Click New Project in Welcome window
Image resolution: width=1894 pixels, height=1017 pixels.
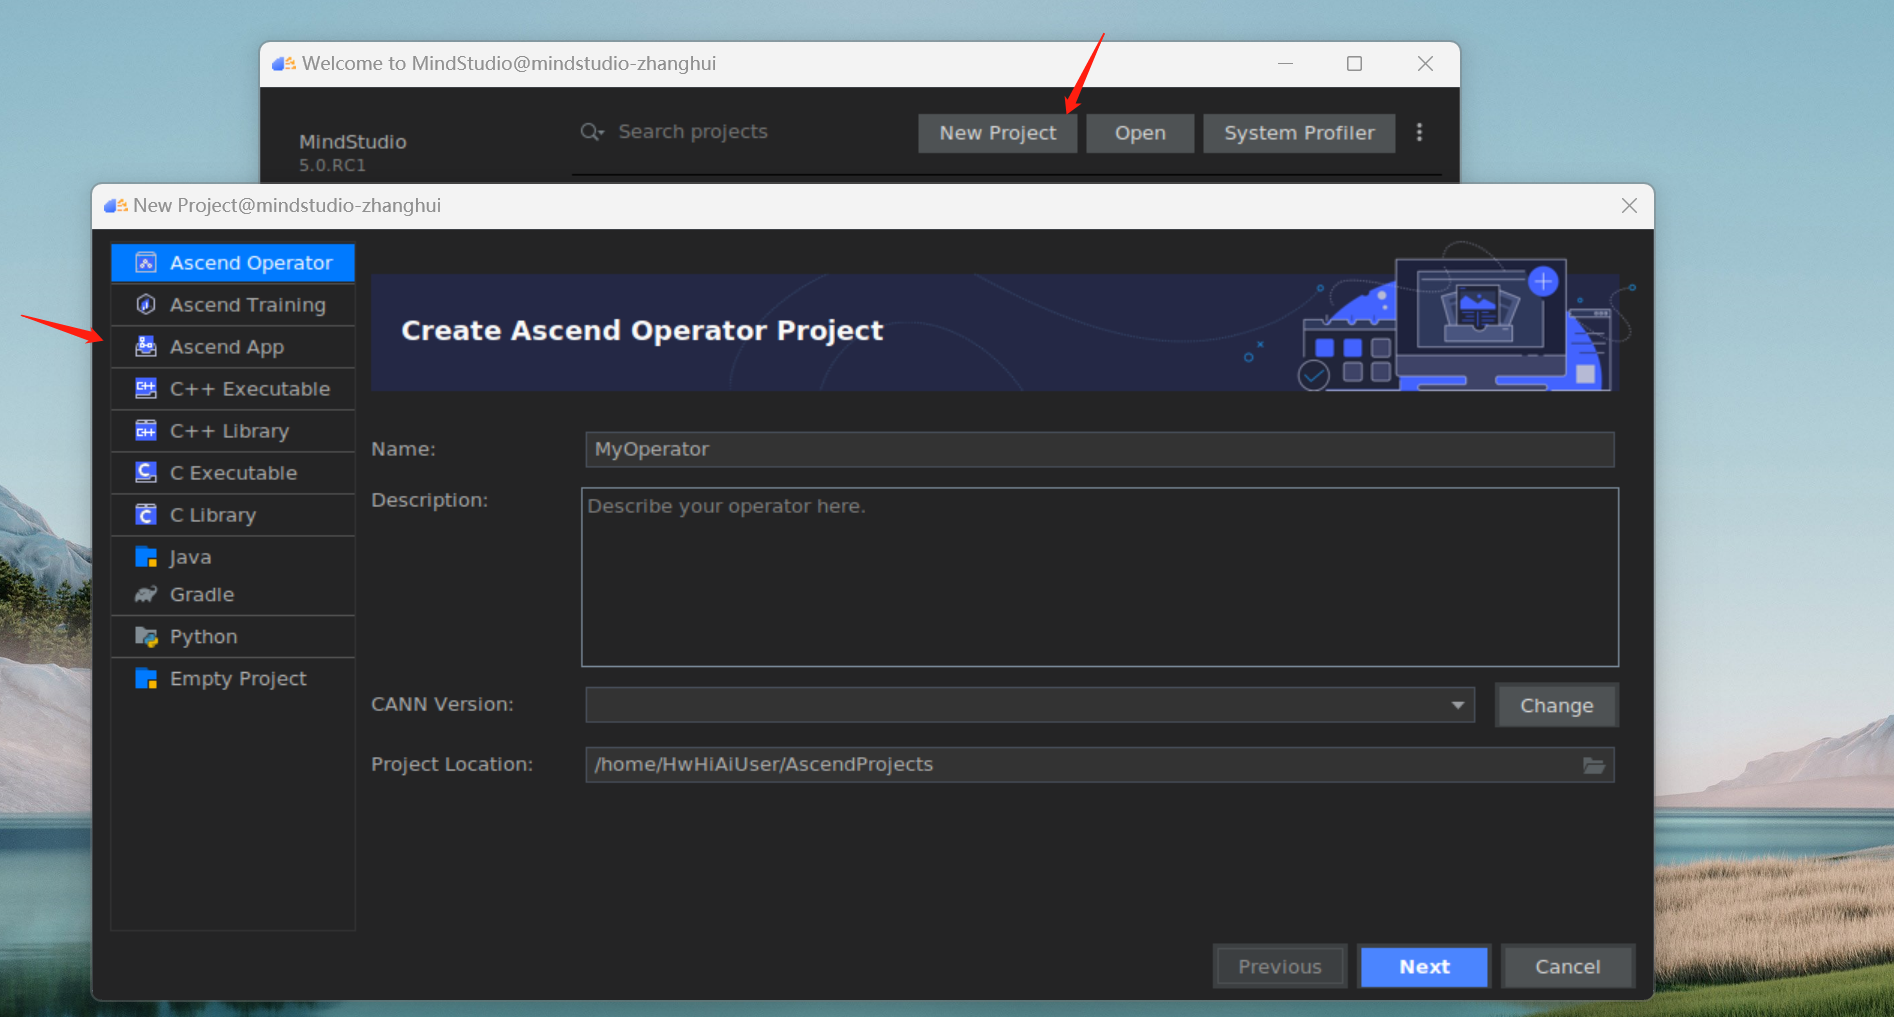(x=998, y=133)
